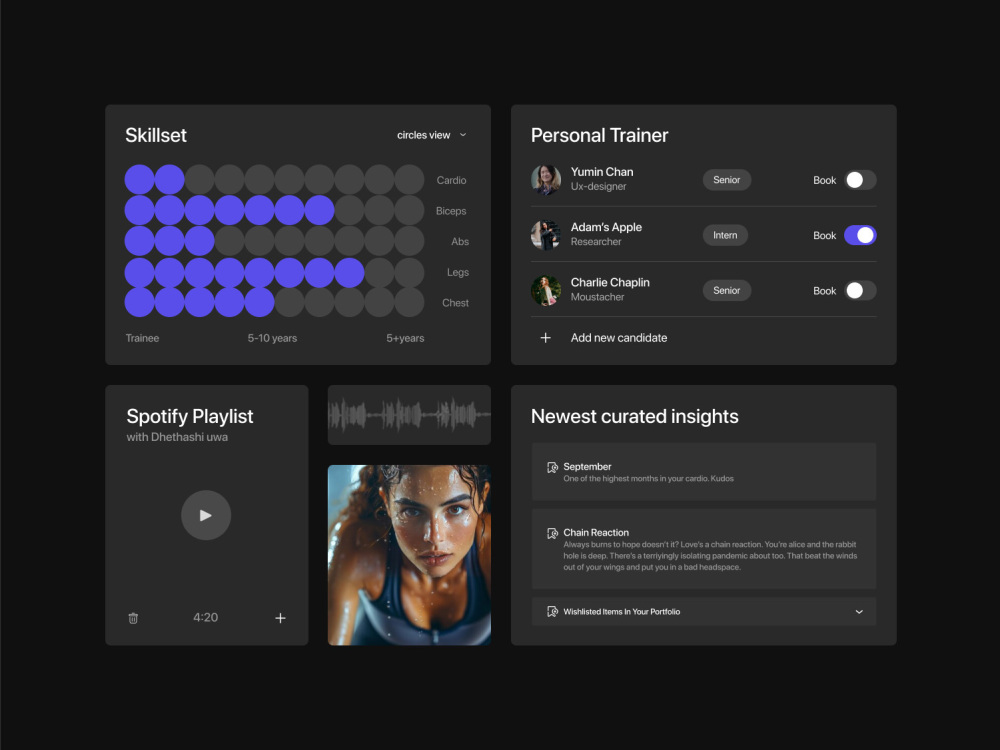Image resolution: width=1000 pixels, height=750 pixels.
Task: Open Adam's Apple avatar
Action: coord(546,235)
